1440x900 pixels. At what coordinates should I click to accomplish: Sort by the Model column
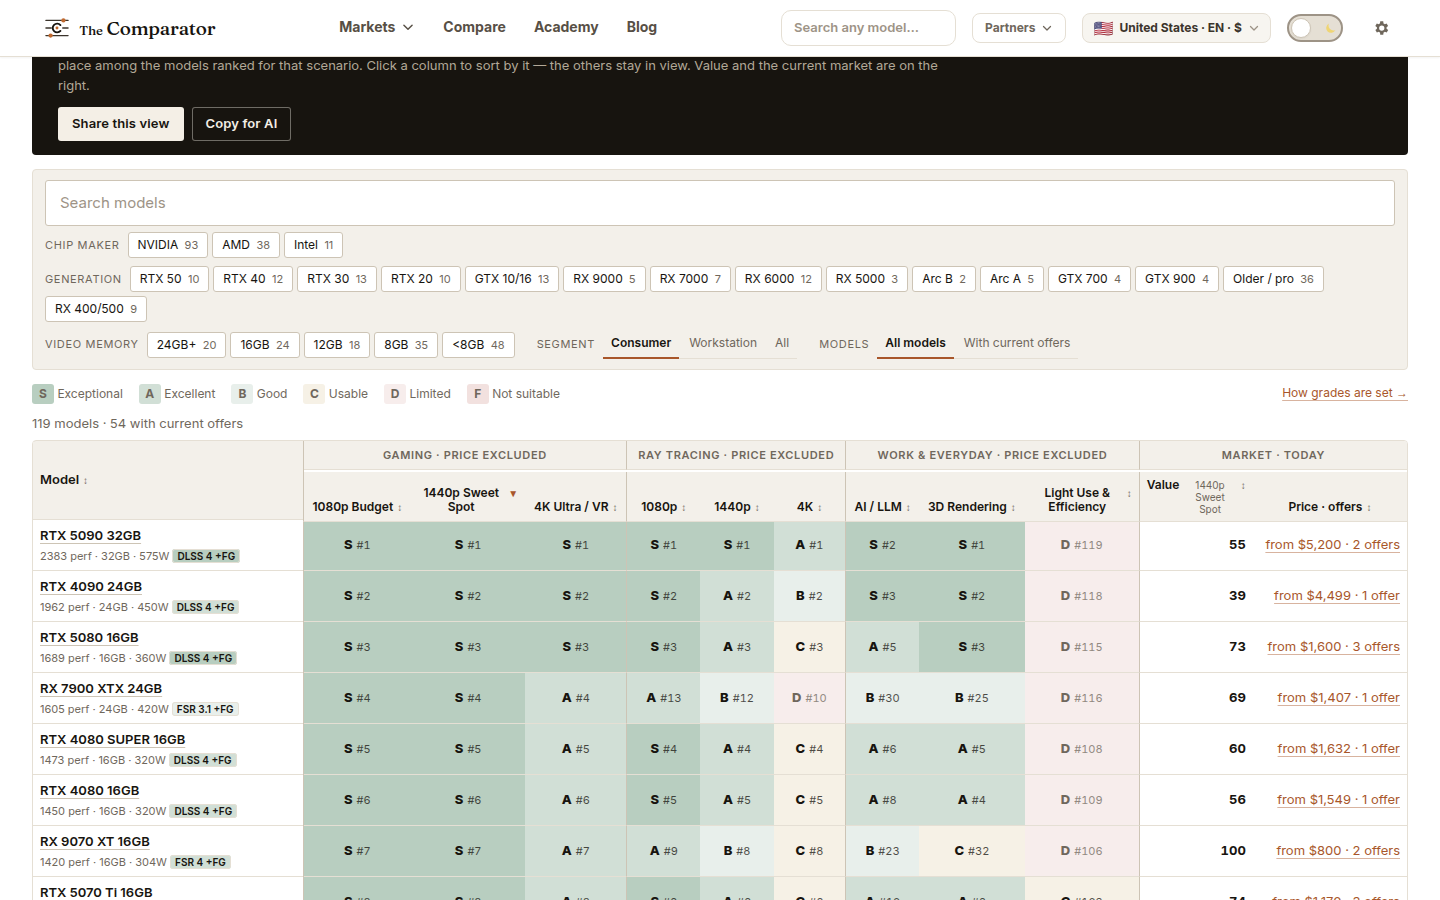[x=64, y=480]
